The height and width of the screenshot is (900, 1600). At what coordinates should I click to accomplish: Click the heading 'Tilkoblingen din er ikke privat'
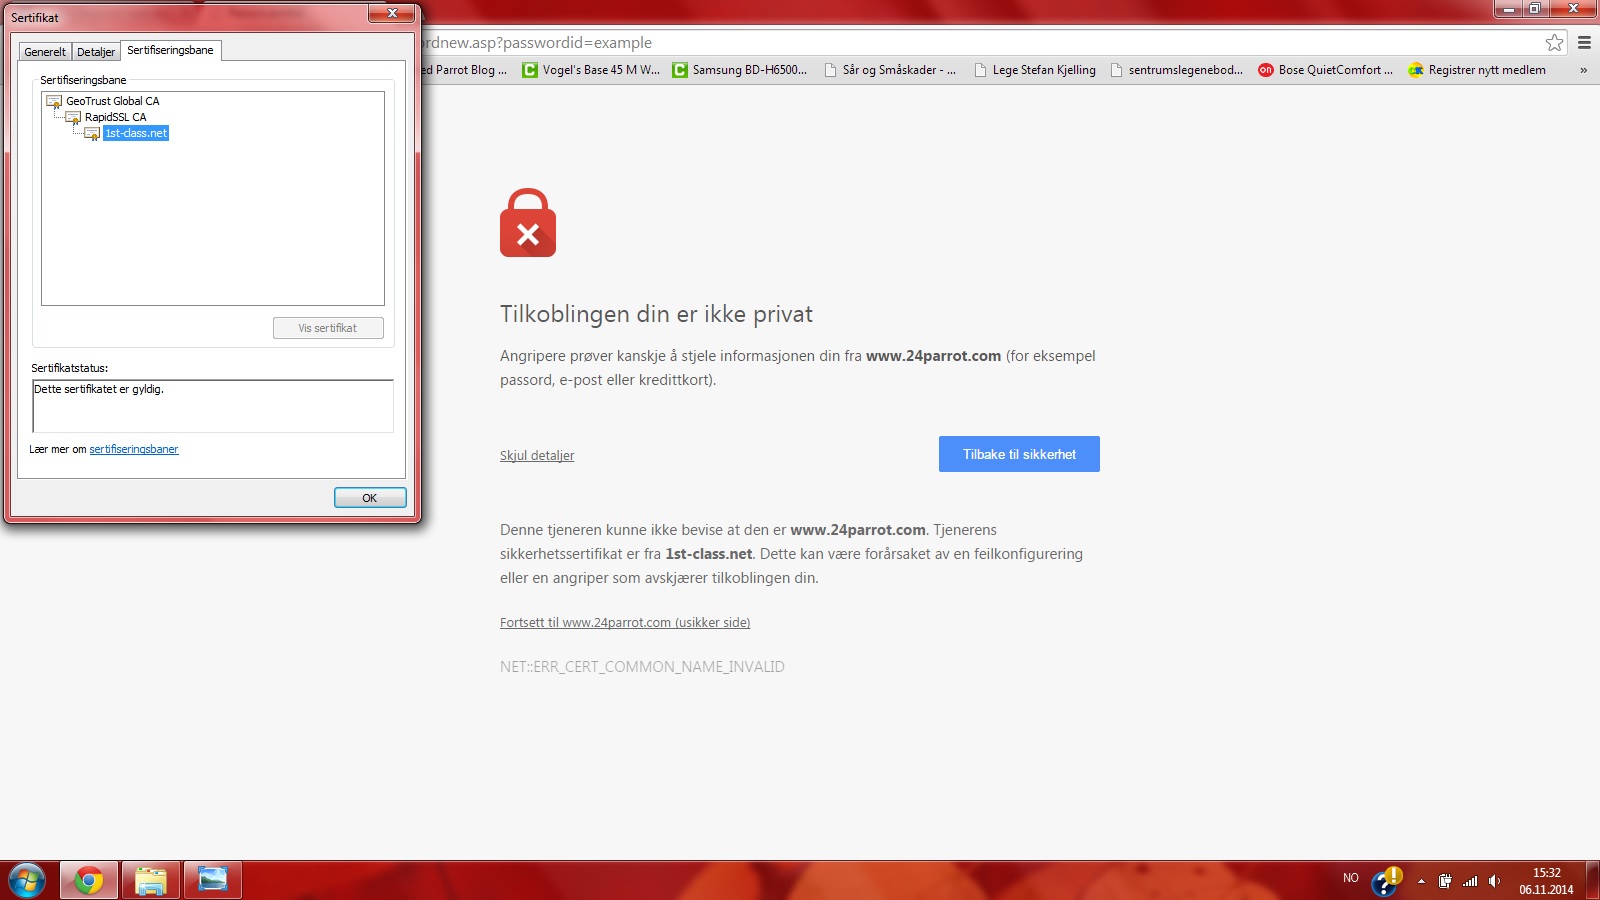pyautogui.click(x=656, y=314)
